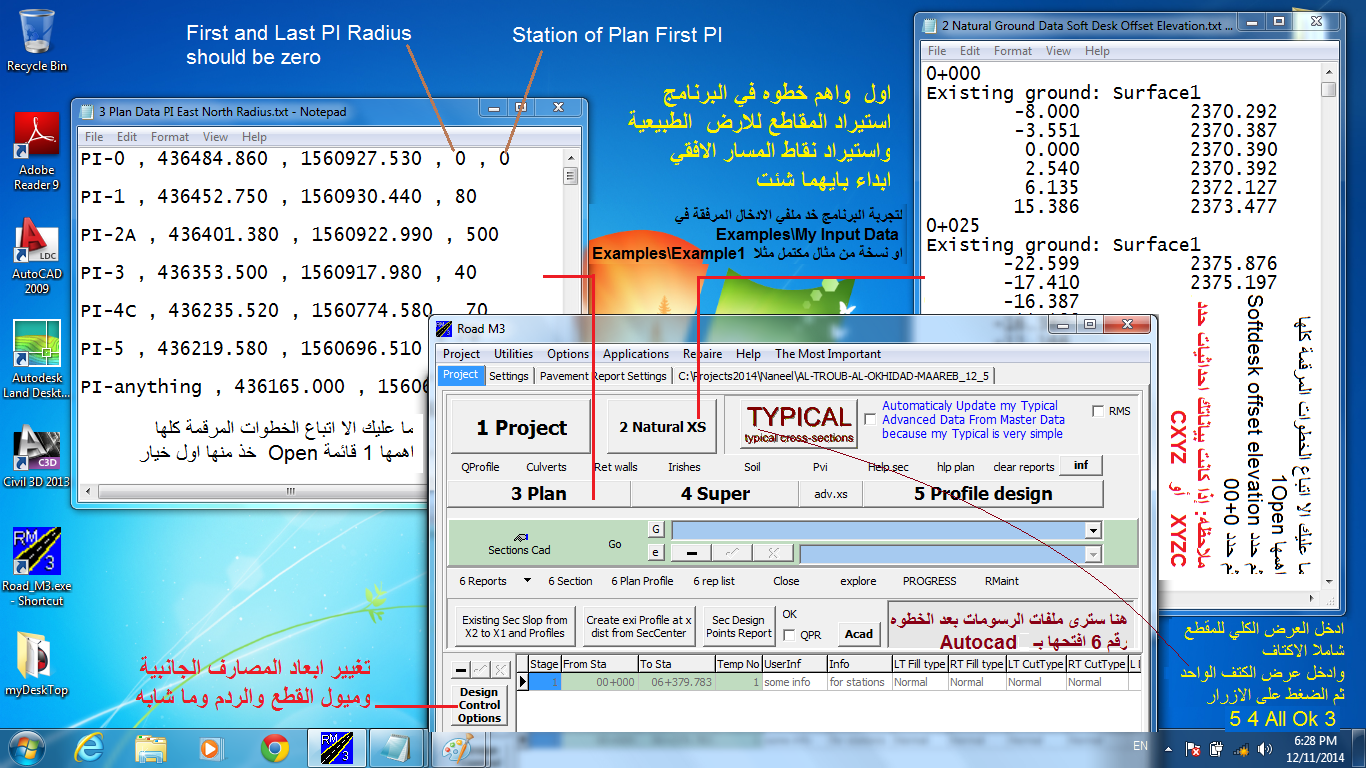Click the 2 Natural XS button
This screenshot has width=1366, height=768.
click(x=662, y=427)
